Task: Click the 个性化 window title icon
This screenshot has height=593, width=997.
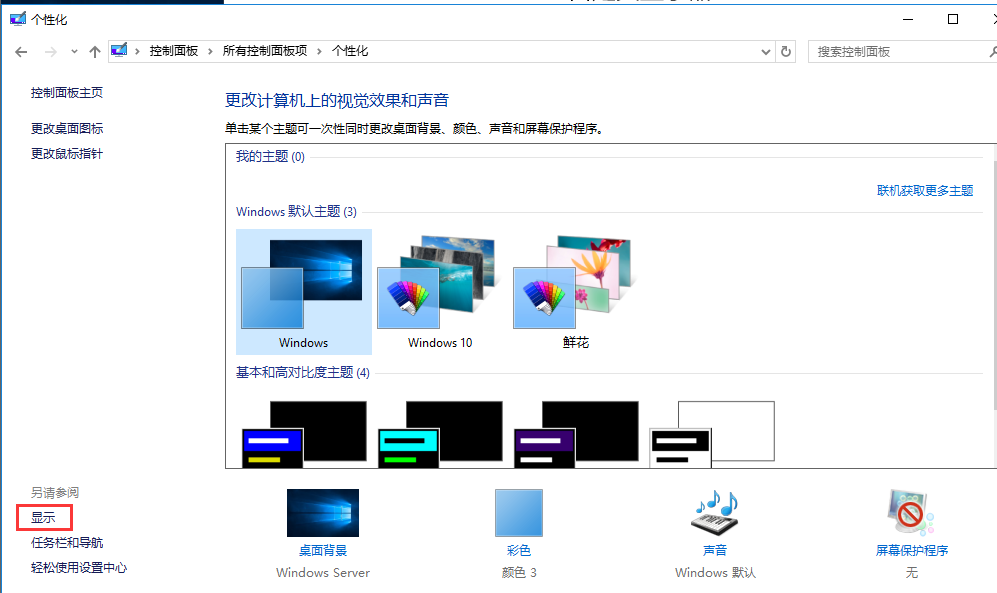Action: coord(18,19)
